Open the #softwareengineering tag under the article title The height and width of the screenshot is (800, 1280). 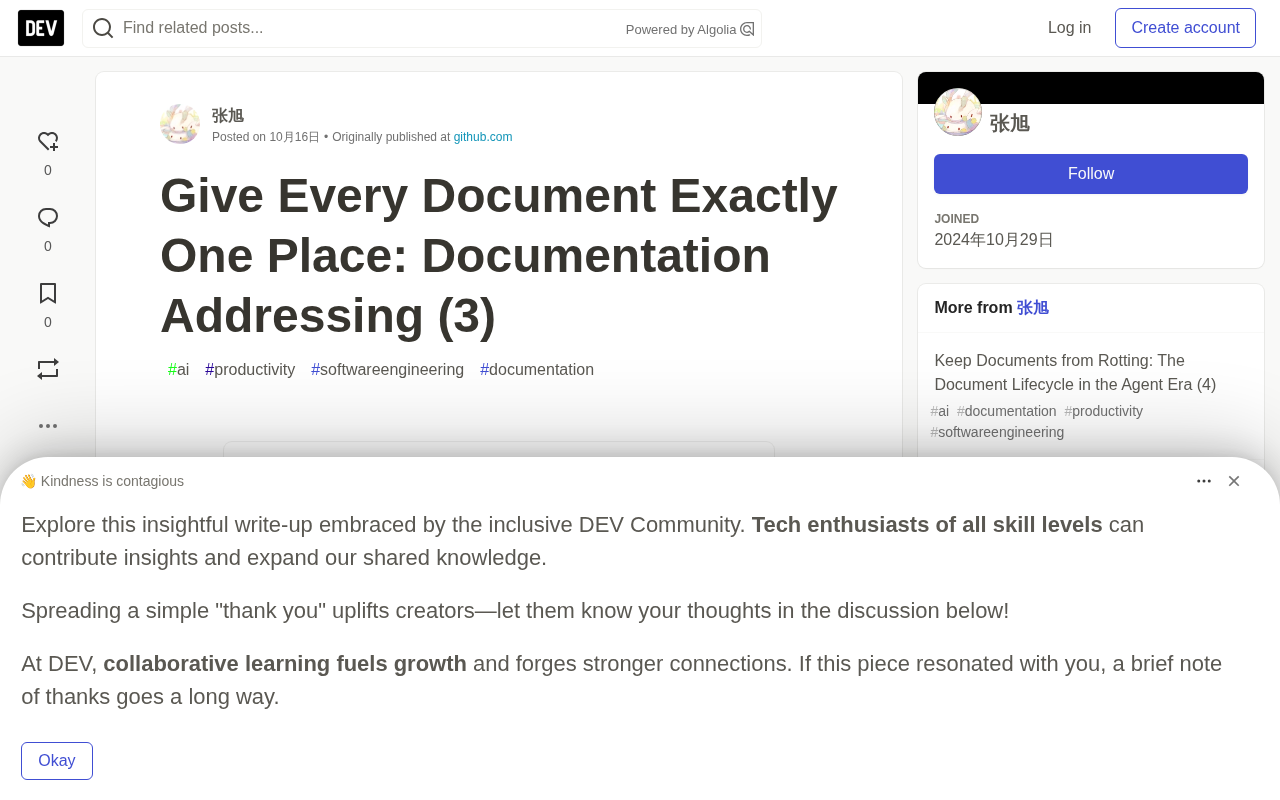coord(388,370)
